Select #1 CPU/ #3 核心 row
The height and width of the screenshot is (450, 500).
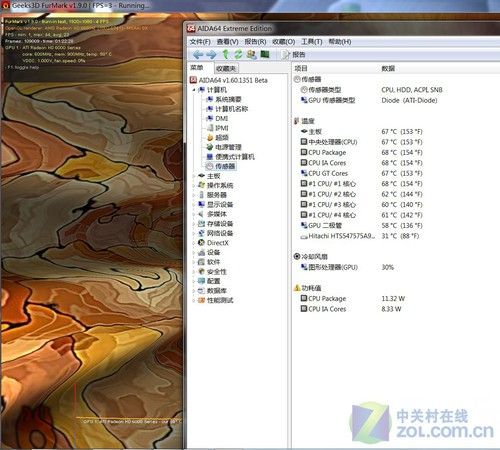click(x=361, y=204)
